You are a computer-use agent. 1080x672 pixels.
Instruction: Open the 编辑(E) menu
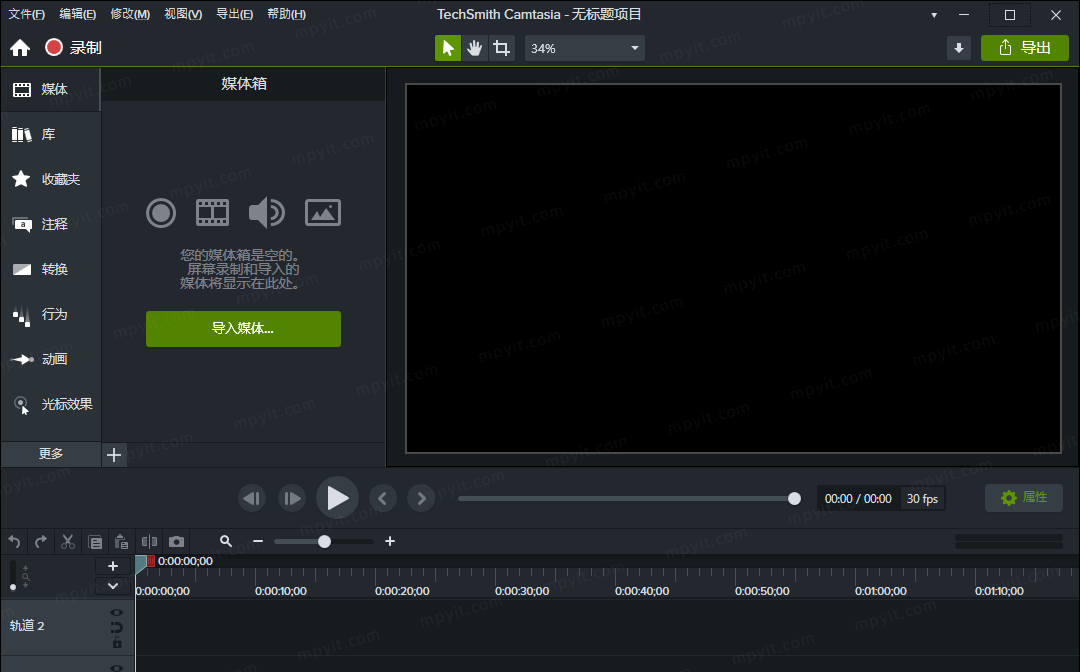78,14
